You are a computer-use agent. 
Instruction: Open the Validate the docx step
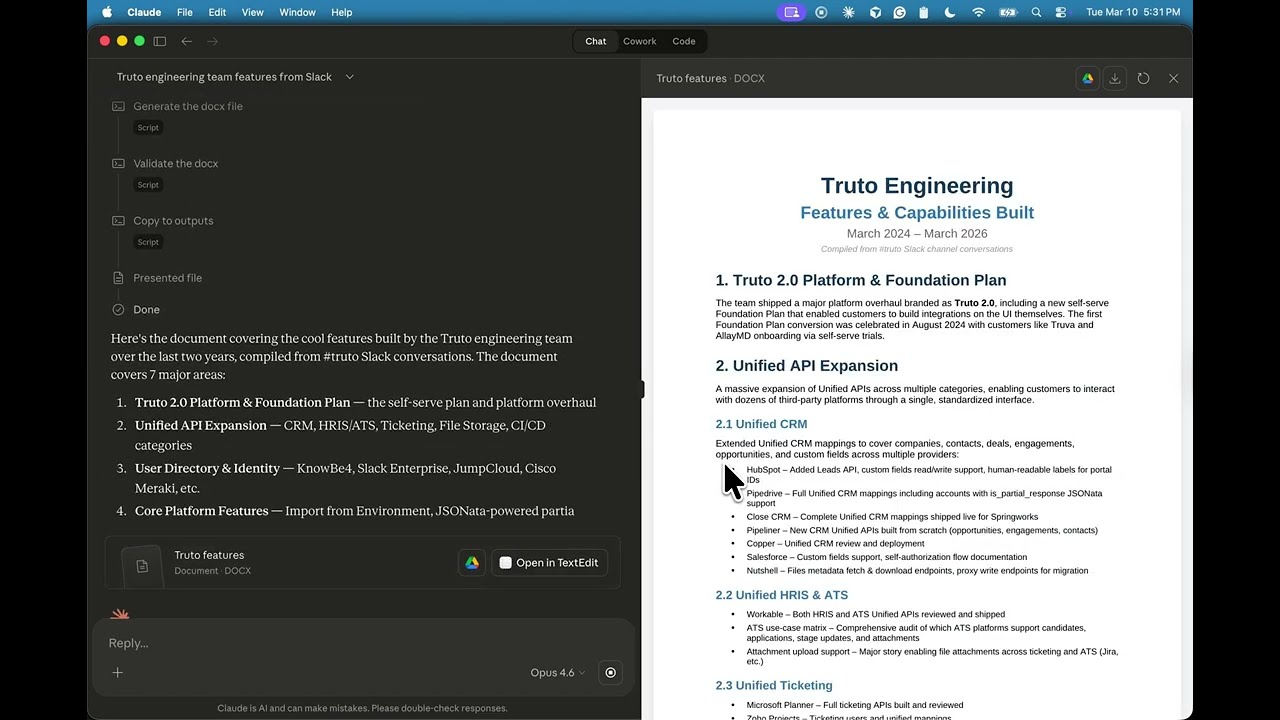click(176, 163)
